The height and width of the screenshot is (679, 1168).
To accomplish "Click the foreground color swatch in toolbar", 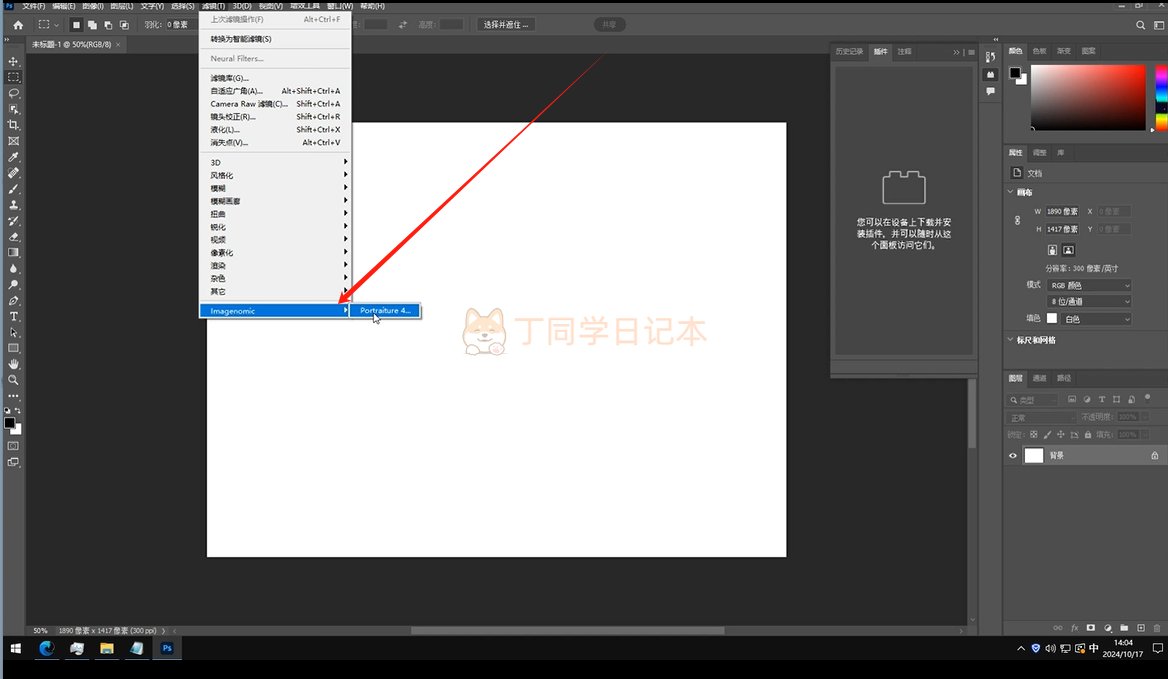I will [x=9, y=423].
